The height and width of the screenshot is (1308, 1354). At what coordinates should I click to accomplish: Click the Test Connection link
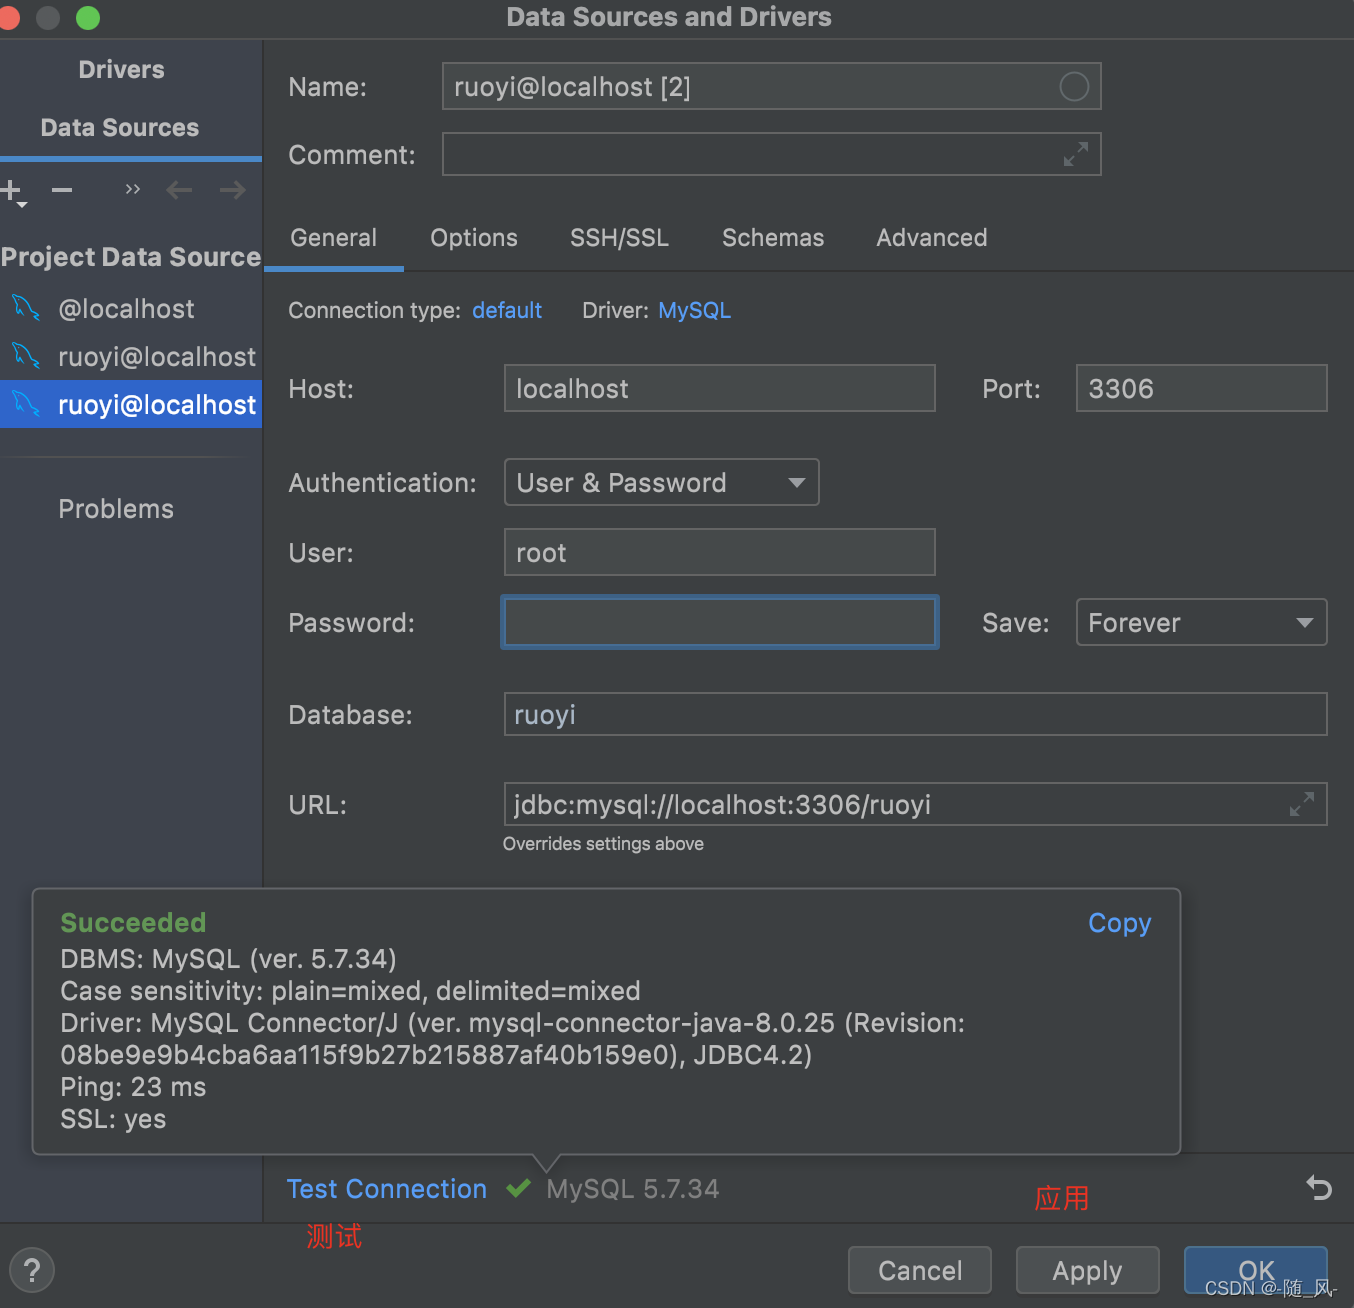387,1189
